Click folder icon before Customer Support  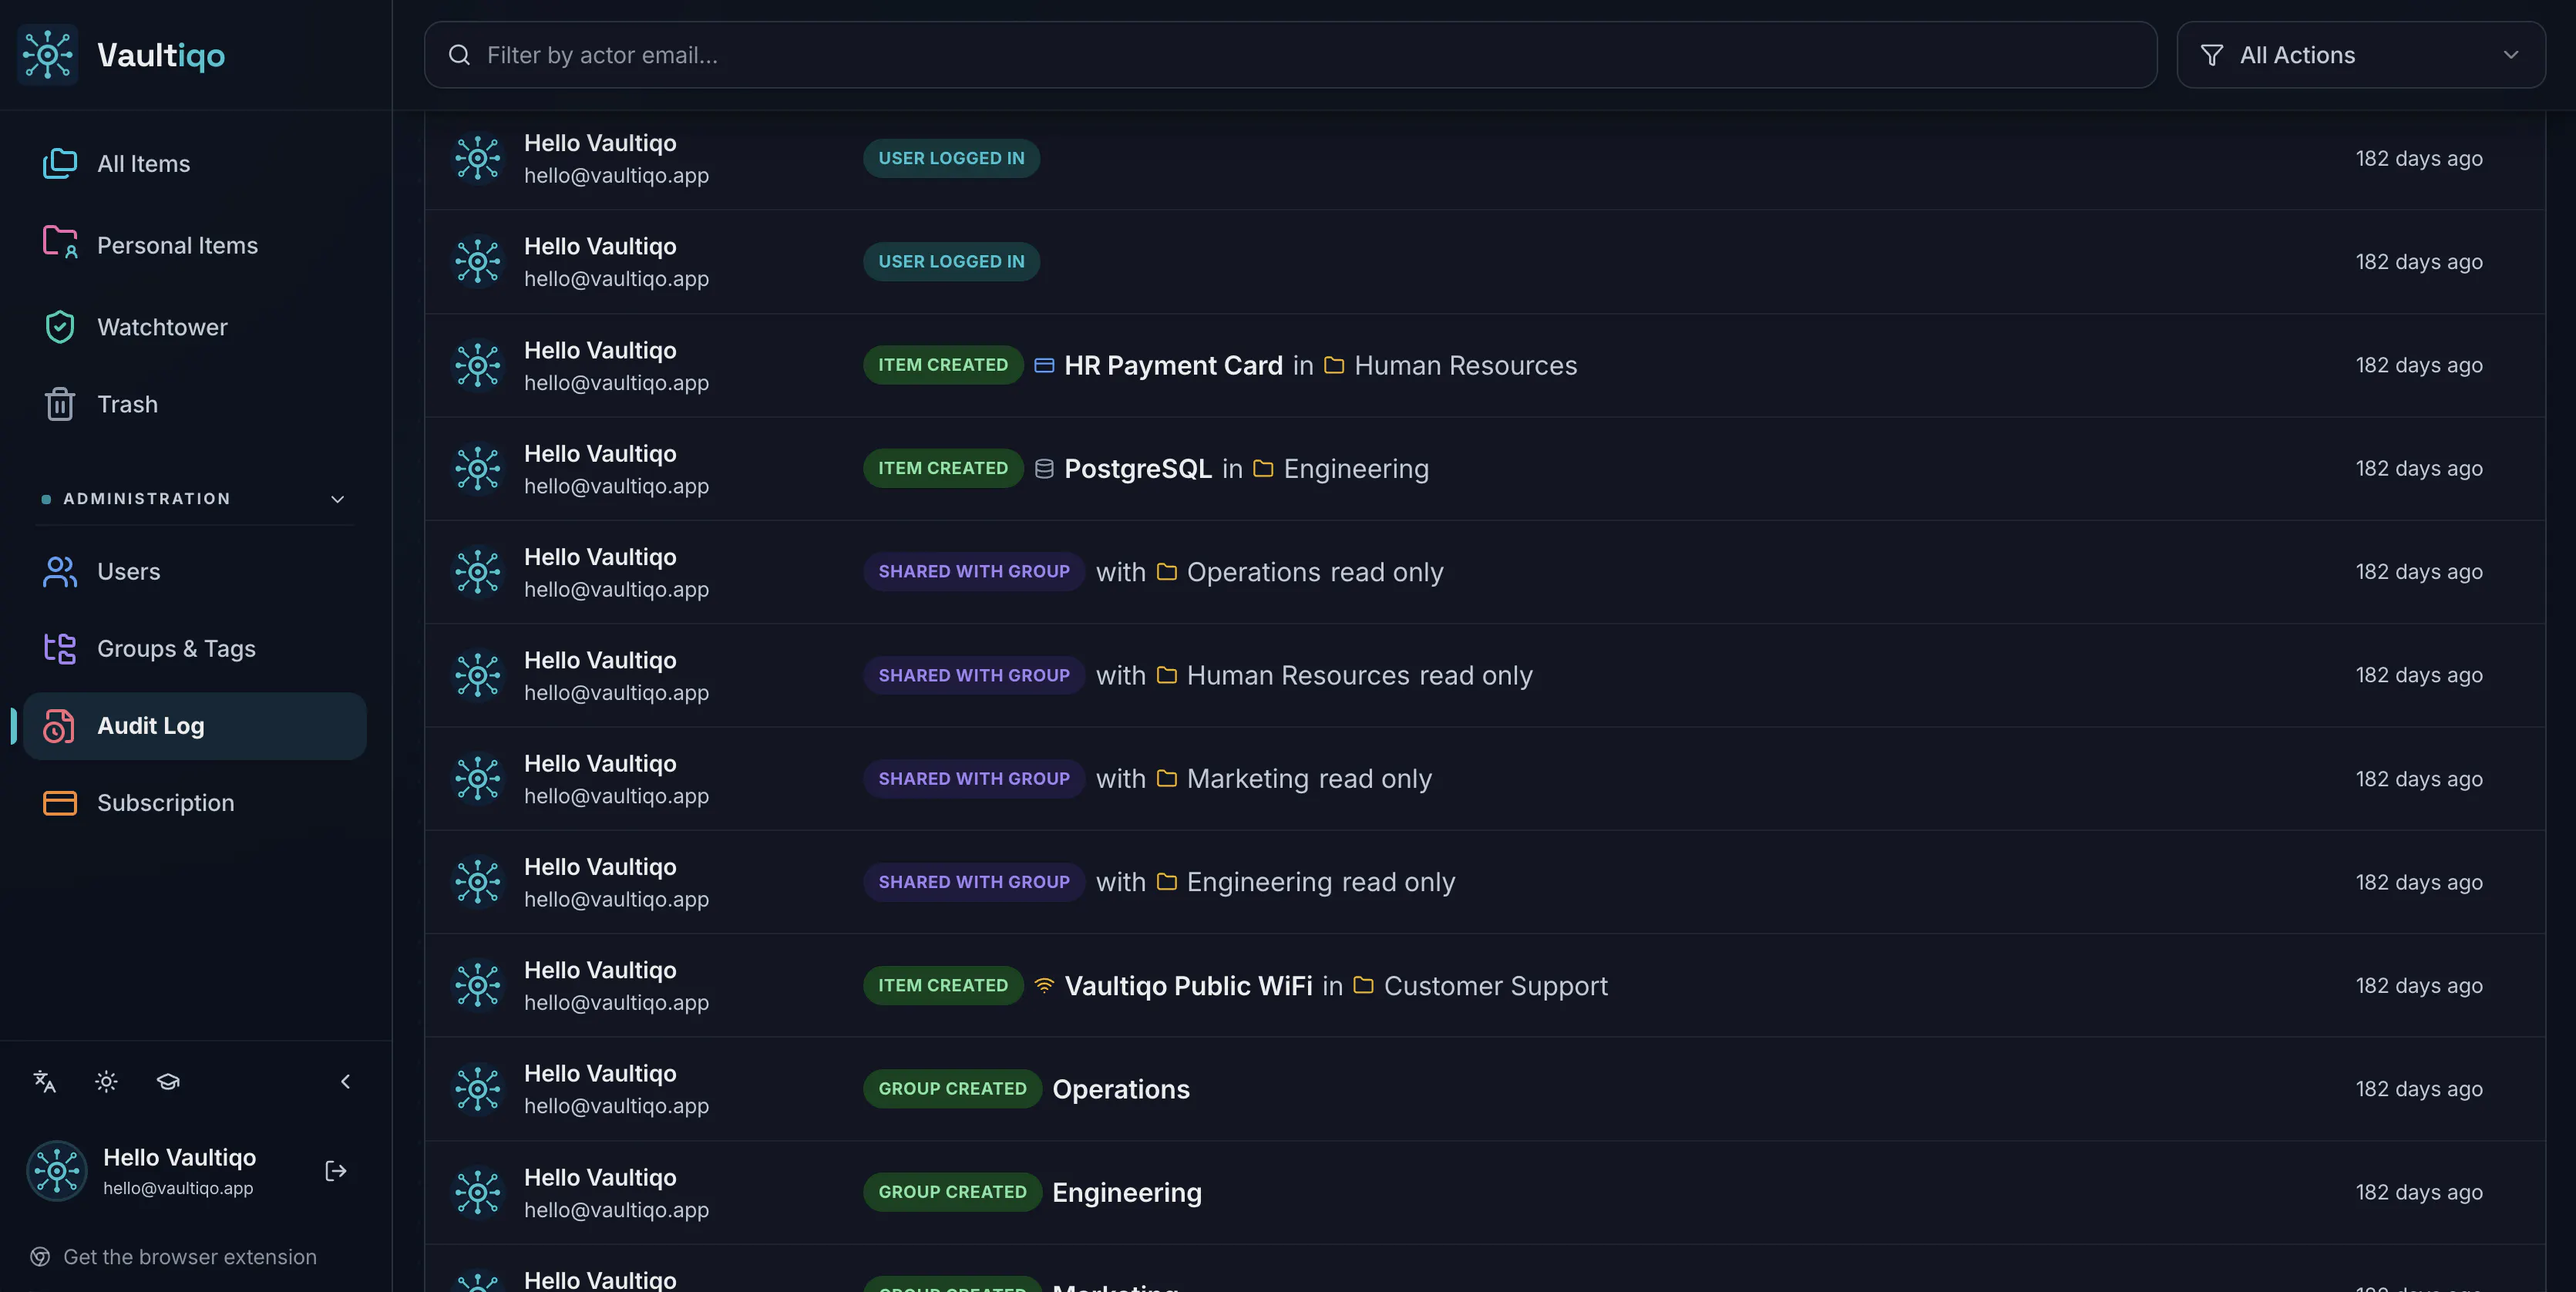pos(1363,985)
